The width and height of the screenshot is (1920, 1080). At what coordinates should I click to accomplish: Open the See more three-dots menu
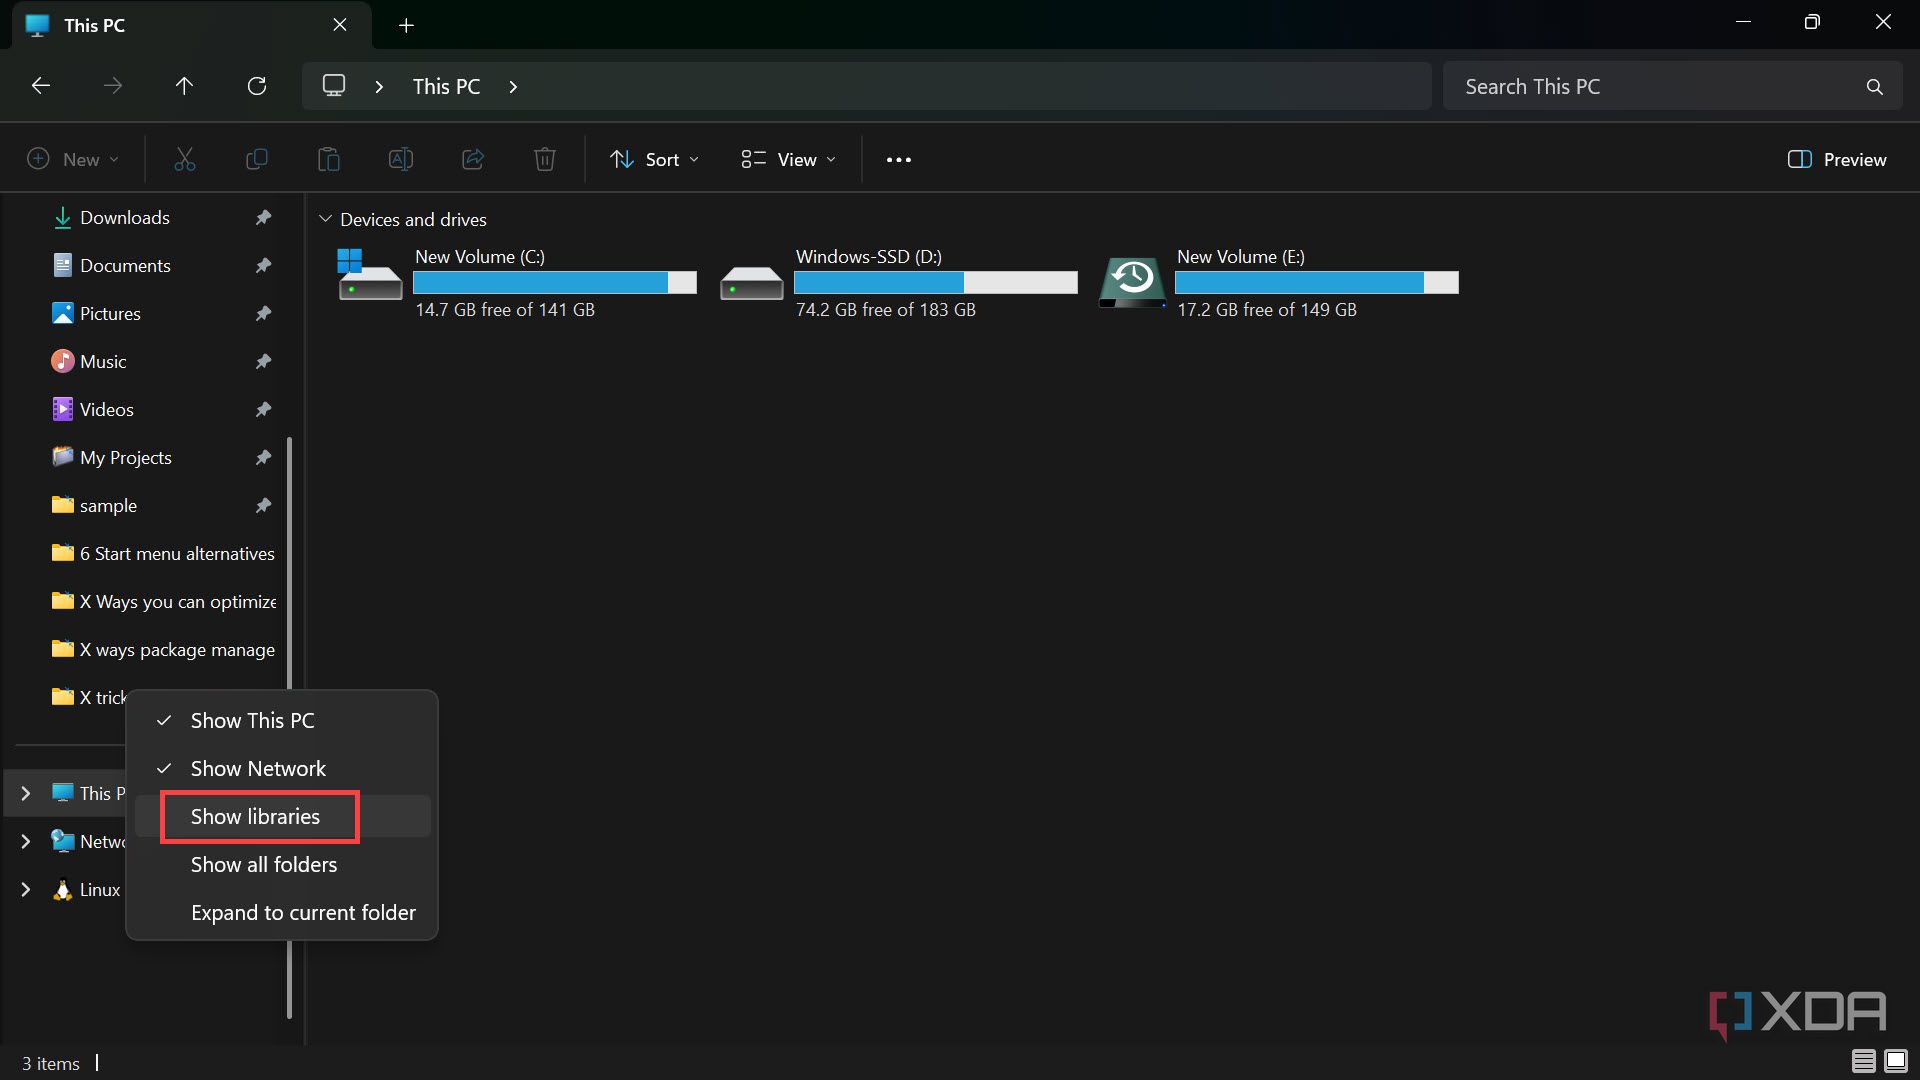tap(899, 160)
